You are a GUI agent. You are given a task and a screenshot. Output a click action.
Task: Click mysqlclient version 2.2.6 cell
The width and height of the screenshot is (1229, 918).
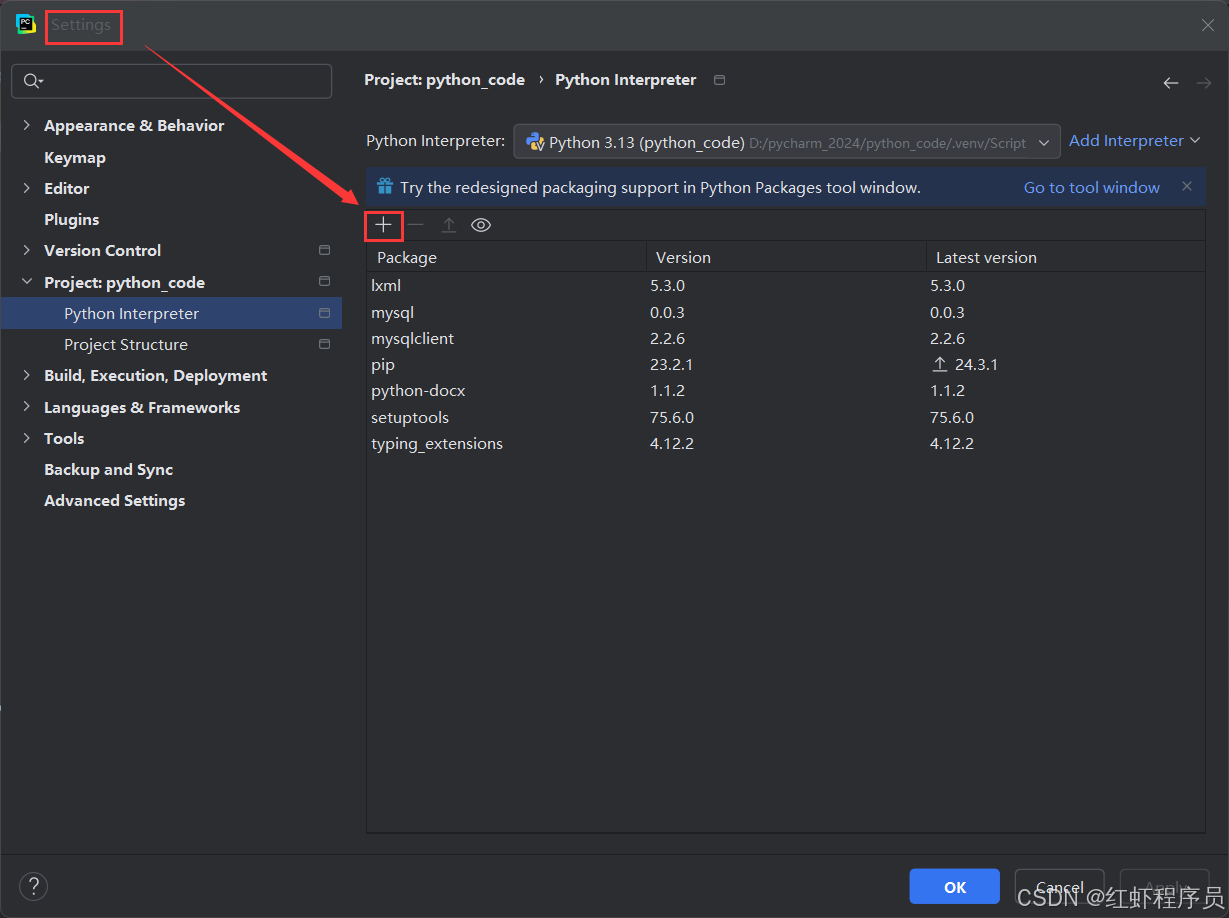click(667, 338)
